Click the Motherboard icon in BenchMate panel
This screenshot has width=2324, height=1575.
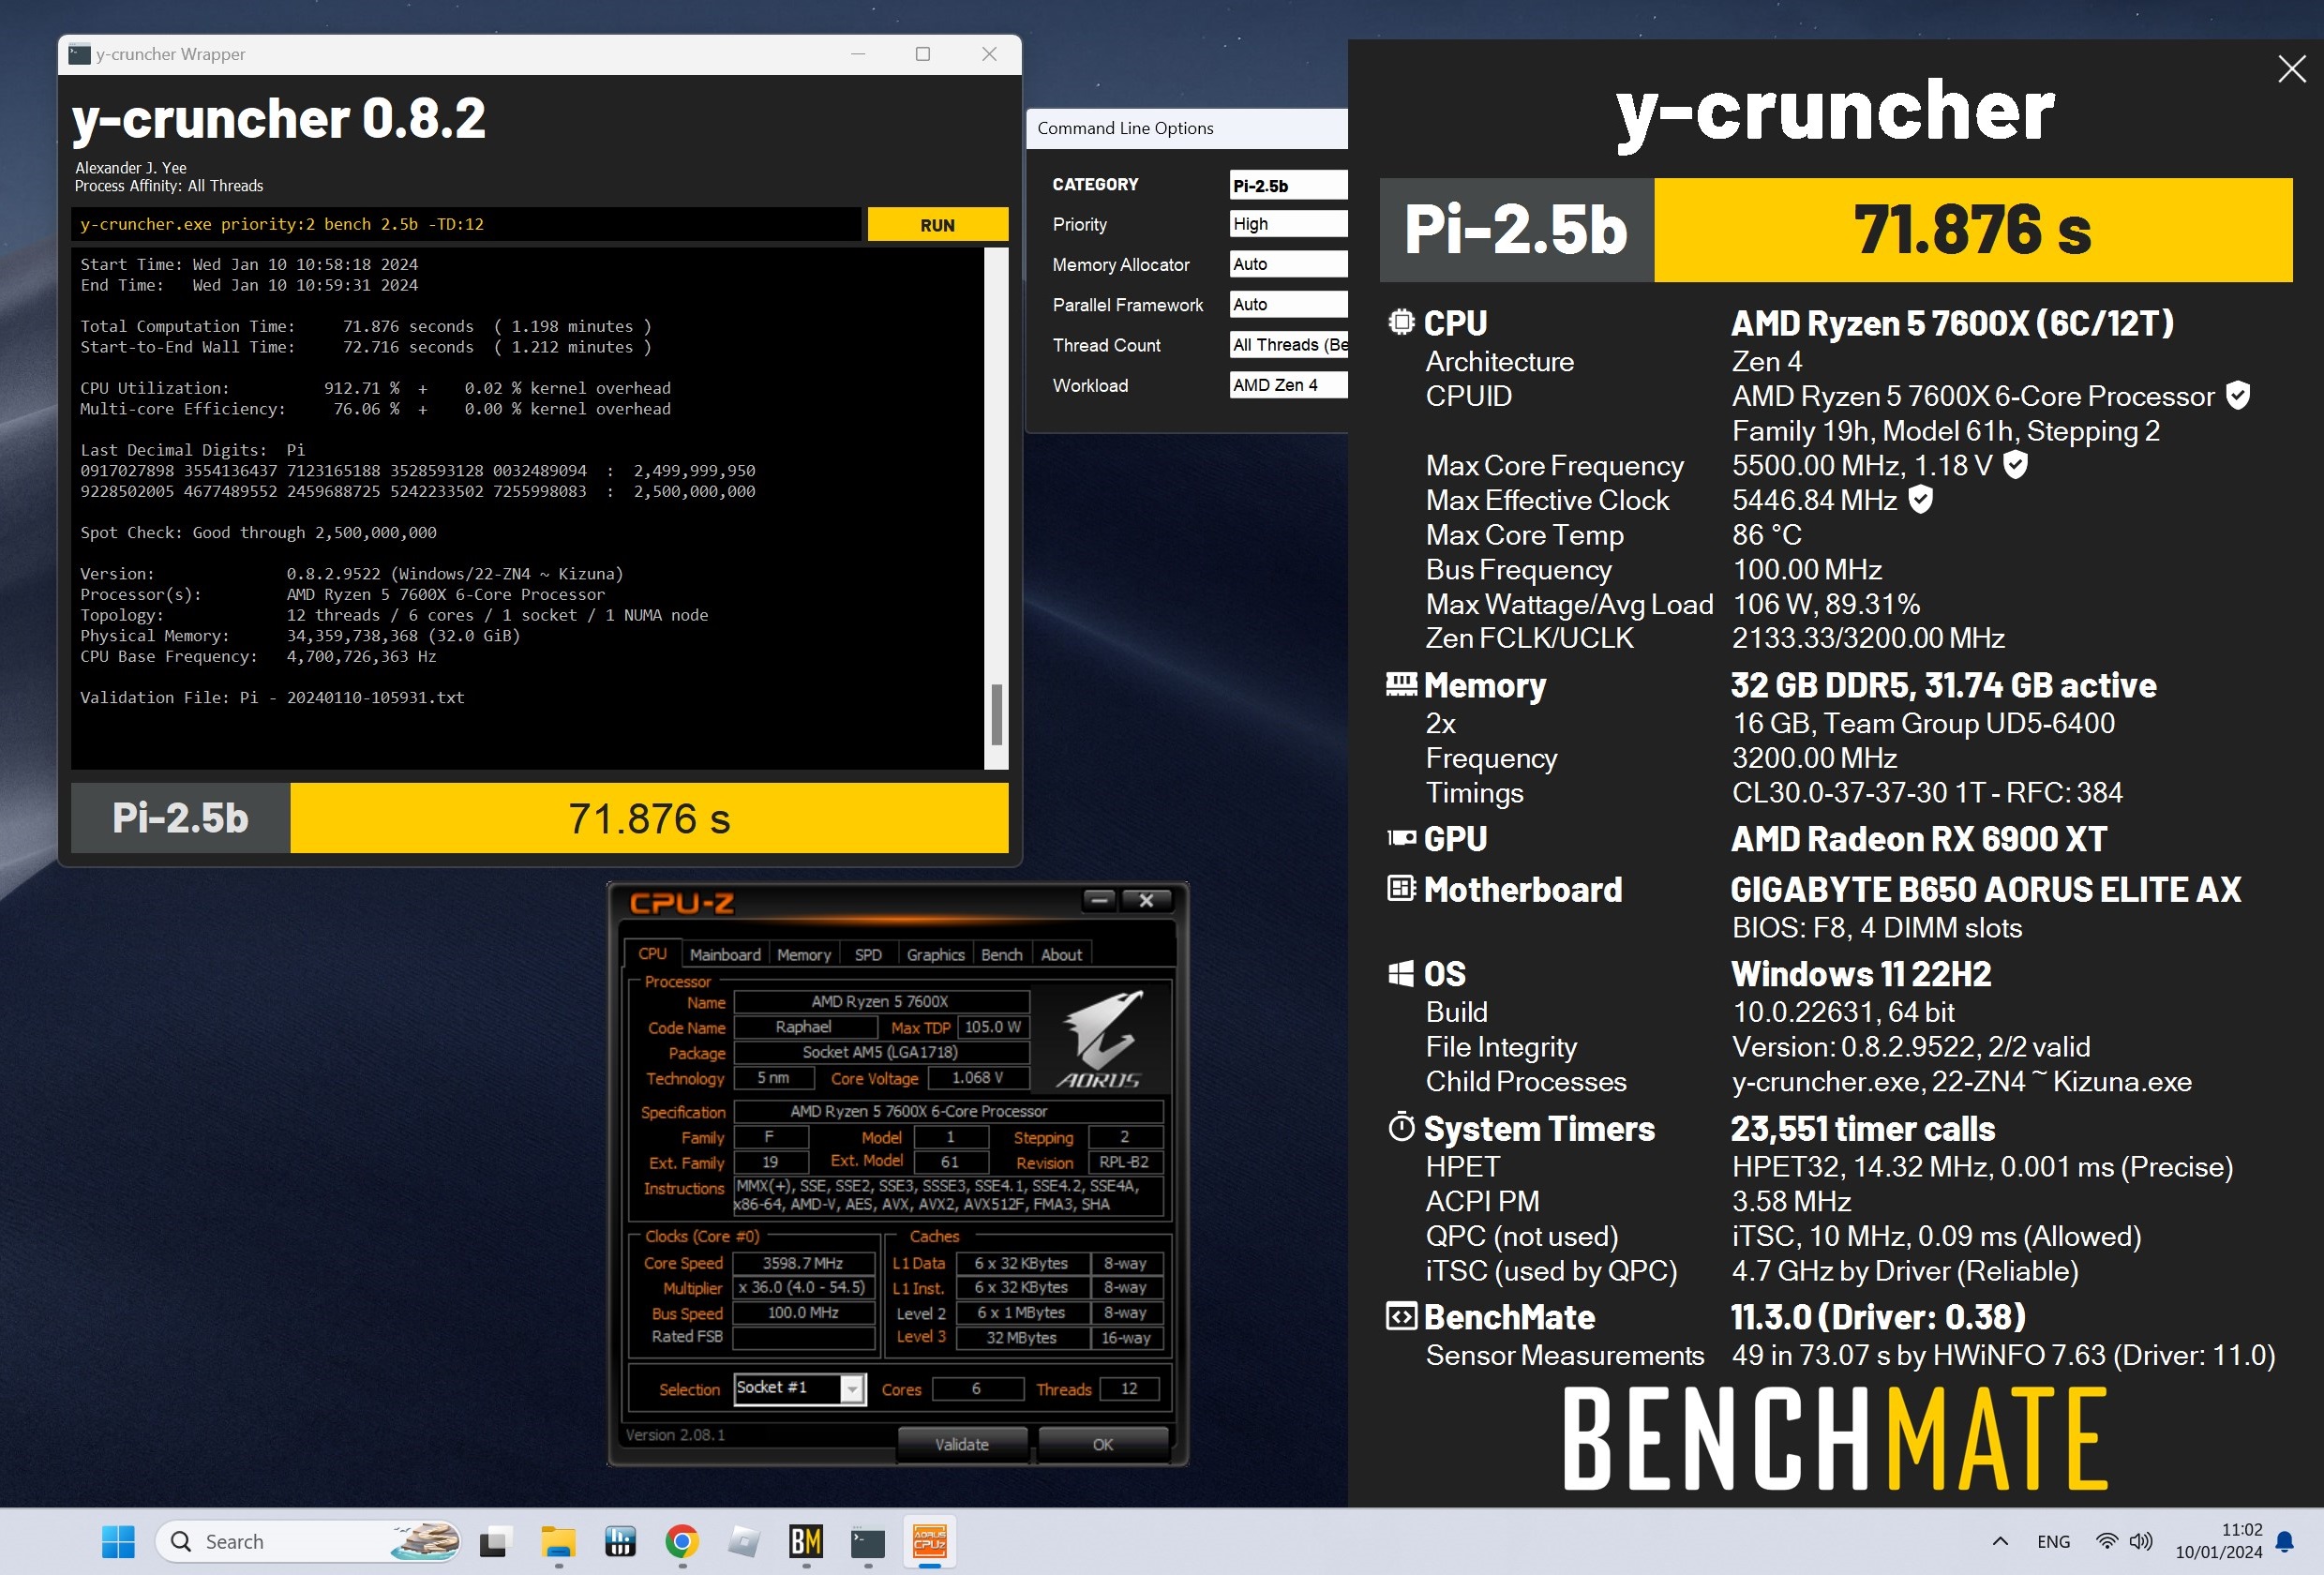1401,888
